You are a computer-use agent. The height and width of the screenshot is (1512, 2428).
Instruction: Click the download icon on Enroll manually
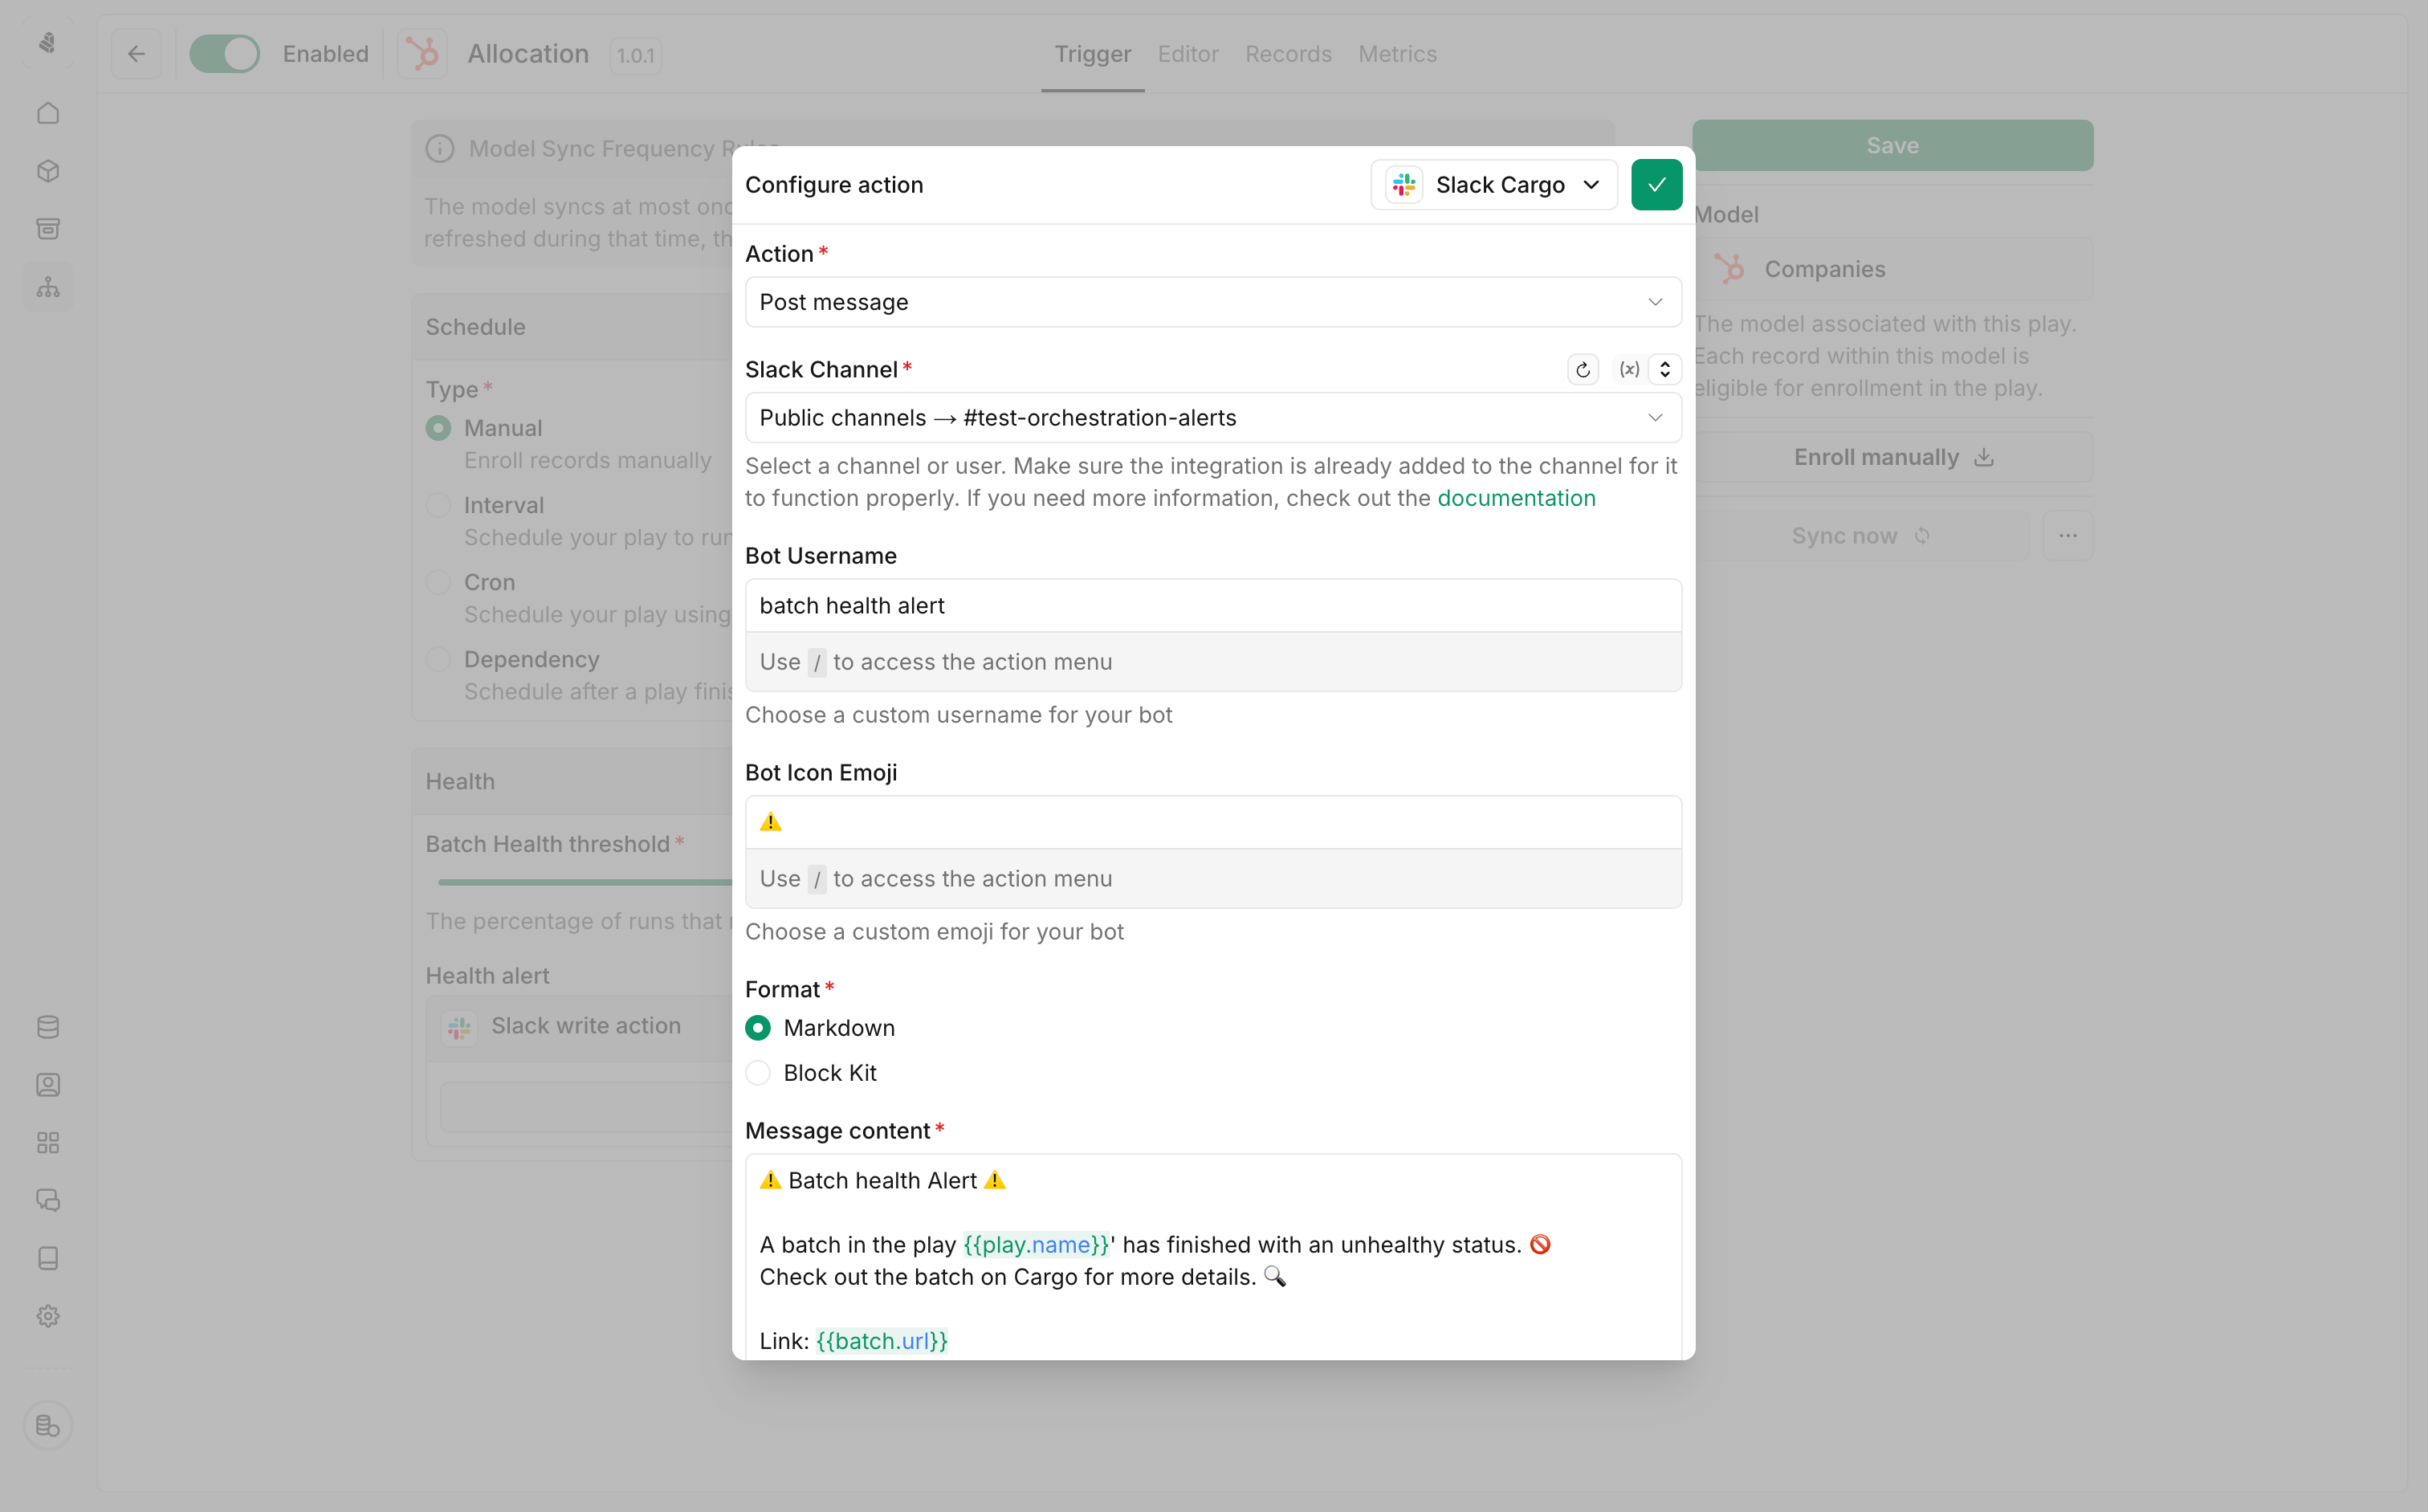[x=1985, y=458]
